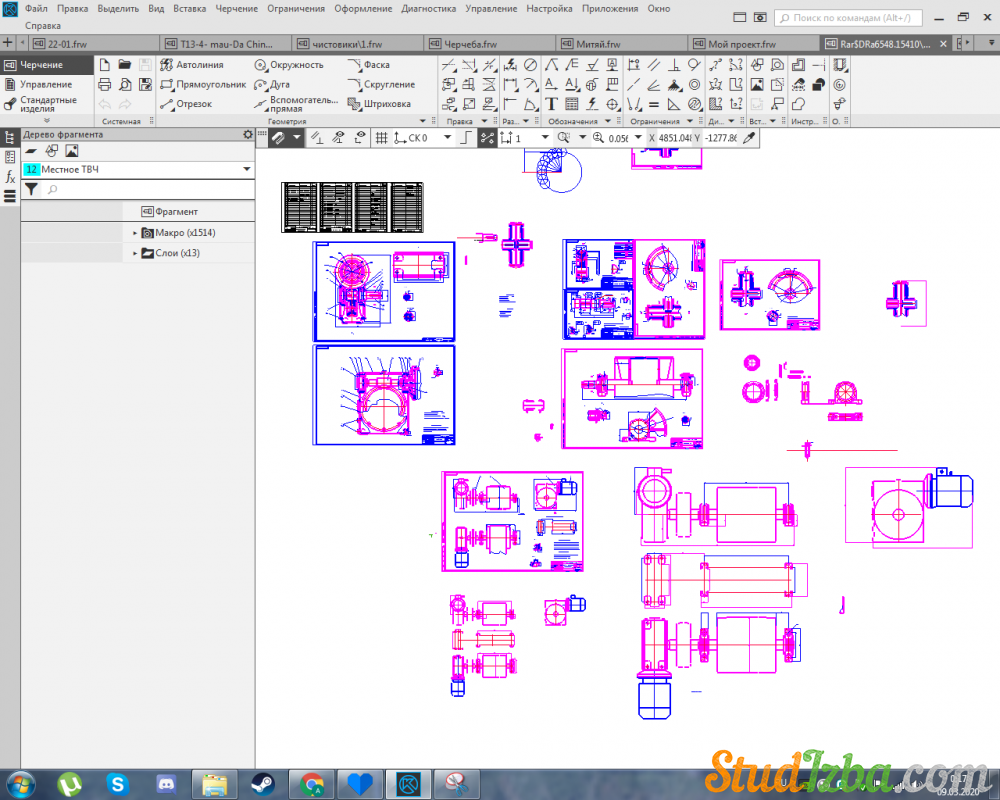Select the Фрагмент tree root
This screenshot has width=1000, height=800.
pyautogui.click(x=170, y=211)
